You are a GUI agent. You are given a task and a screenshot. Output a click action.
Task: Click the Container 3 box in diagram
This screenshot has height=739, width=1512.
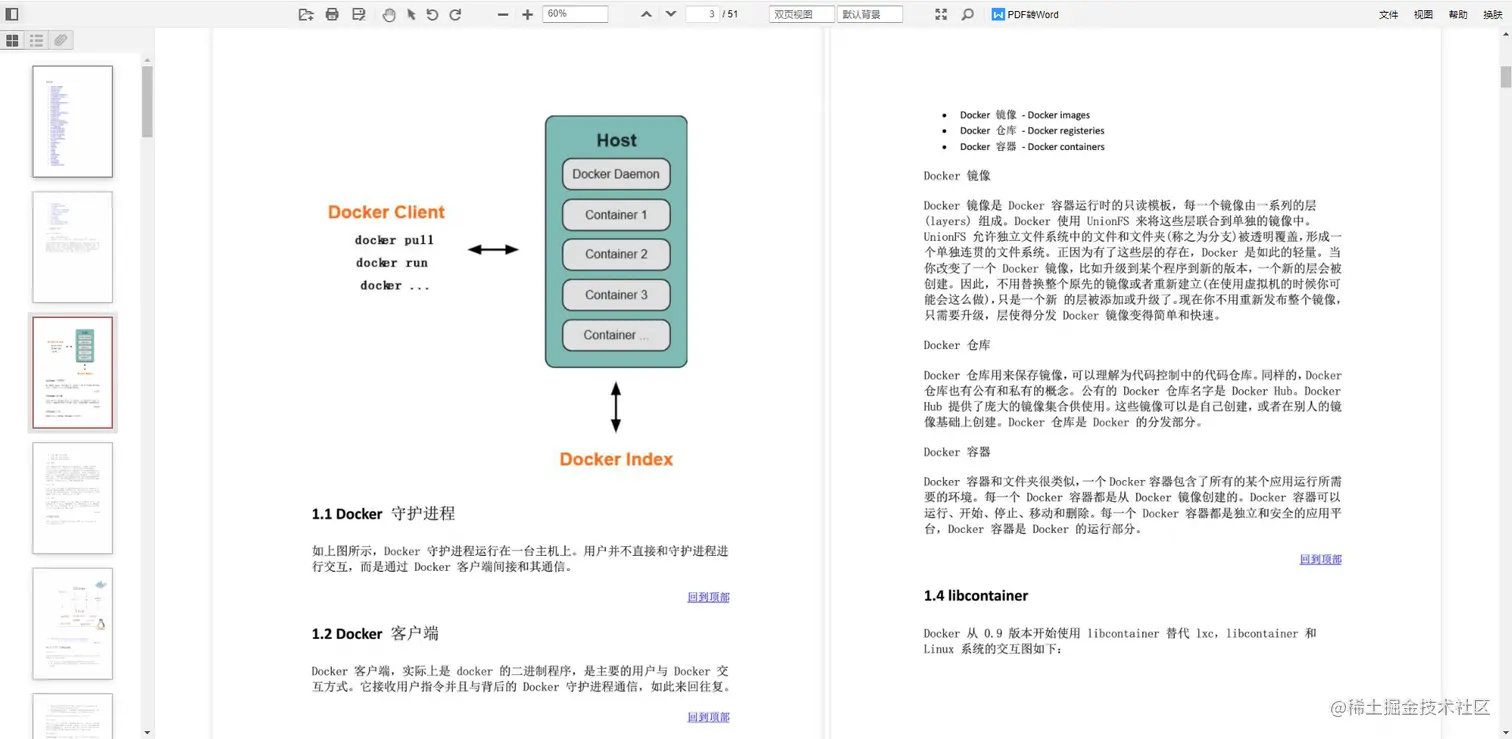click(616, 295)
